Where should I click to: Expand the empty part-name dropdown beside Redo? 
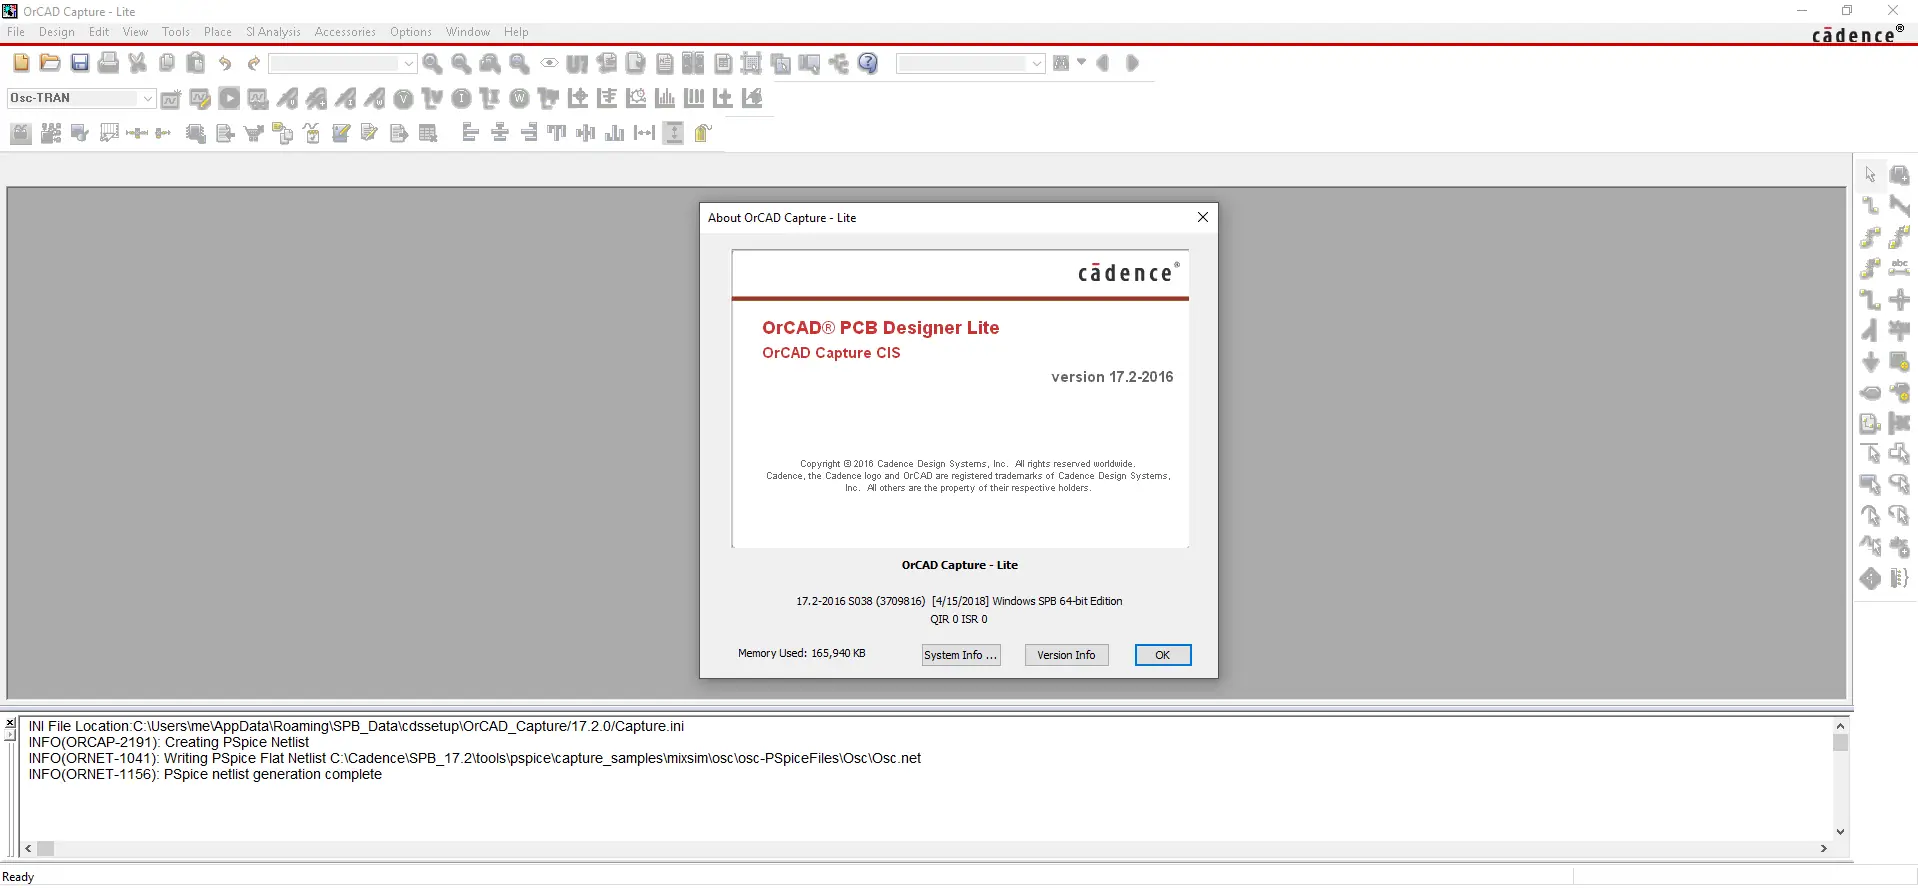point(408,63)
